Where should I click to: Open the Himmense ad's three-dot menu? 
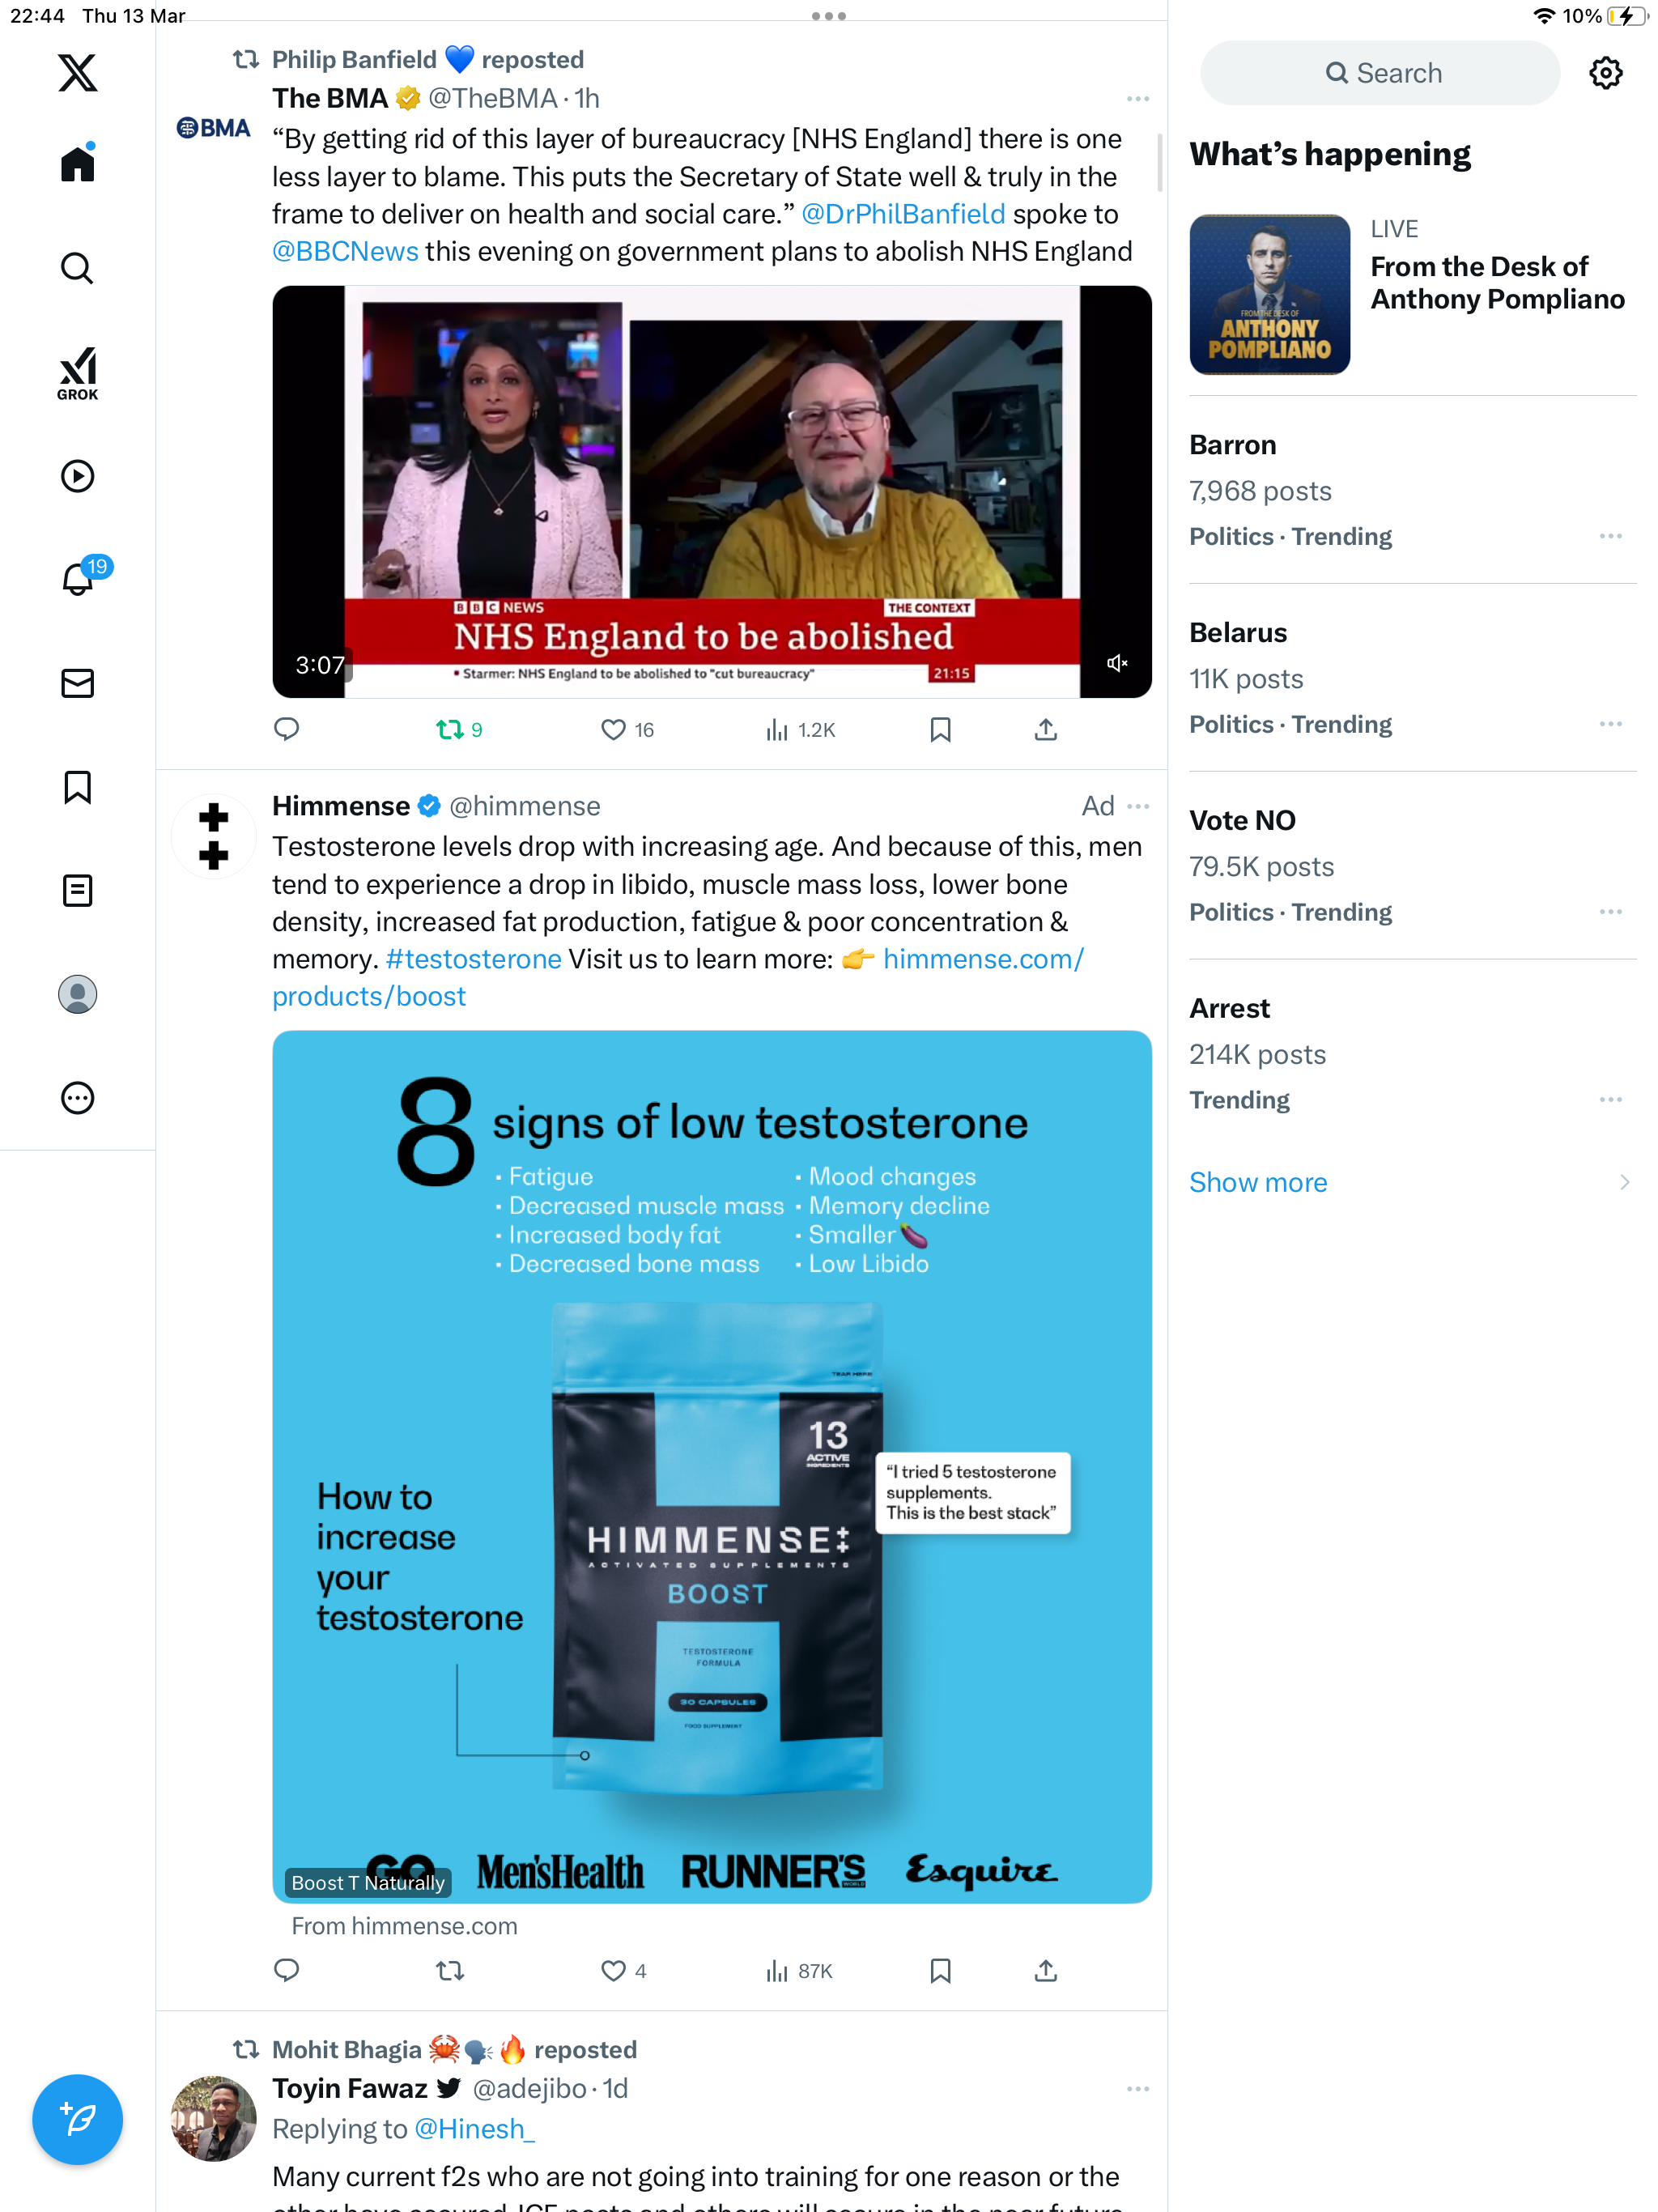click(x=1138, y=806)
